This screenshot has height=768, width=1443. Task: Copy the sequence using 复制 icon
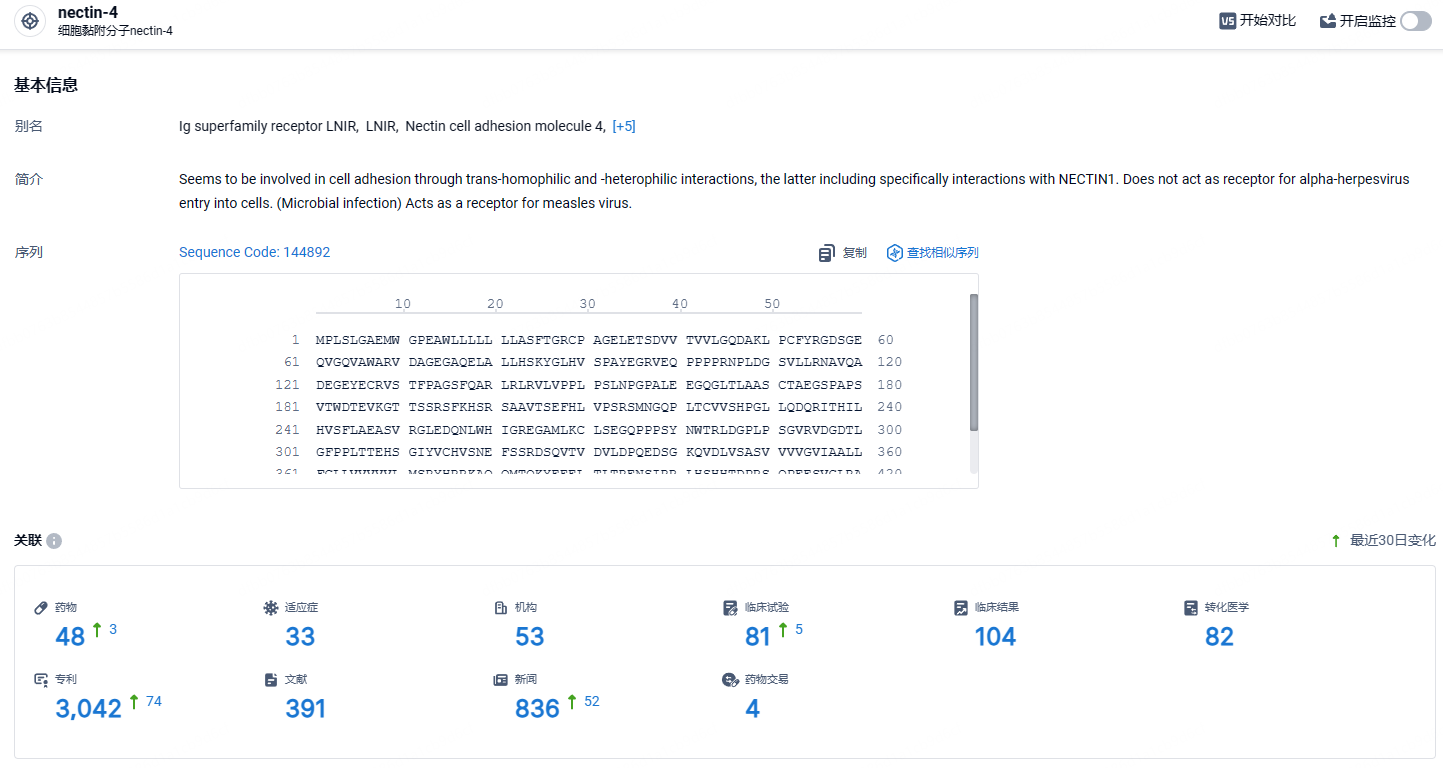click(826, 253)
